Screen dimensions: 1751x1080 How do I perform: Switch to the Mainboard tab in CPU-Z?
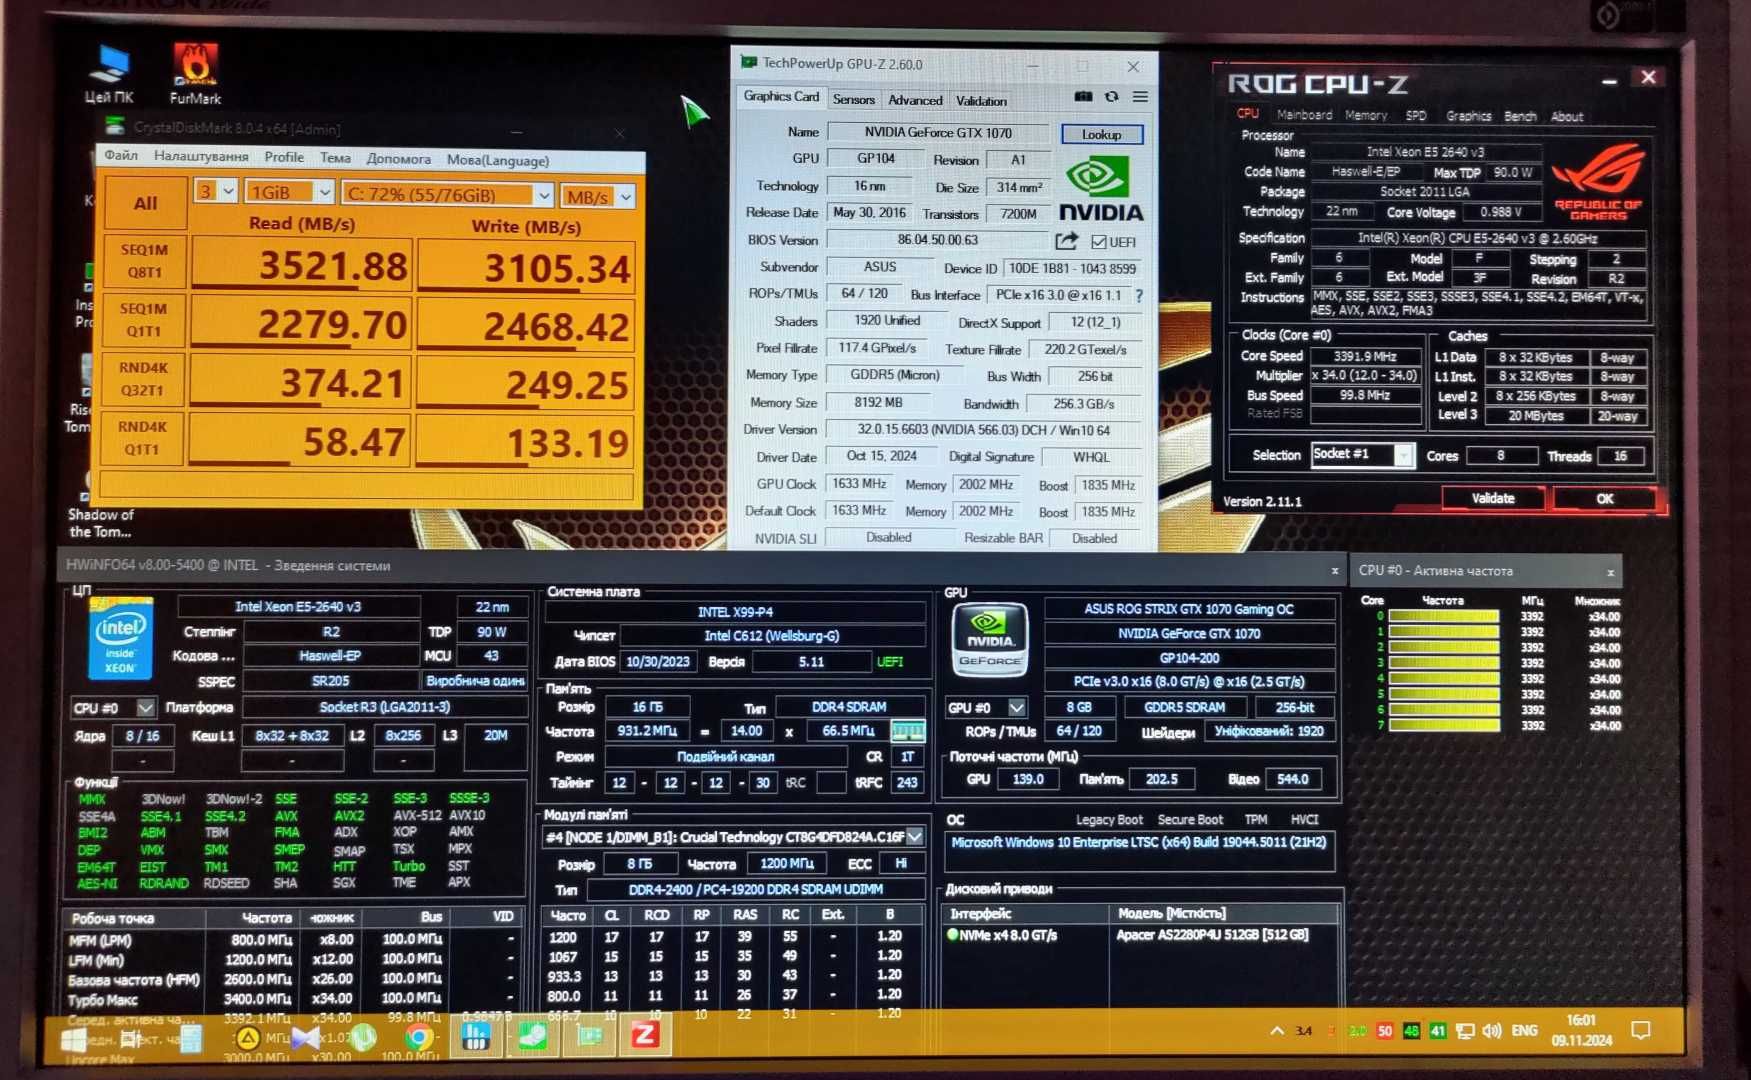coord(1304,115)
